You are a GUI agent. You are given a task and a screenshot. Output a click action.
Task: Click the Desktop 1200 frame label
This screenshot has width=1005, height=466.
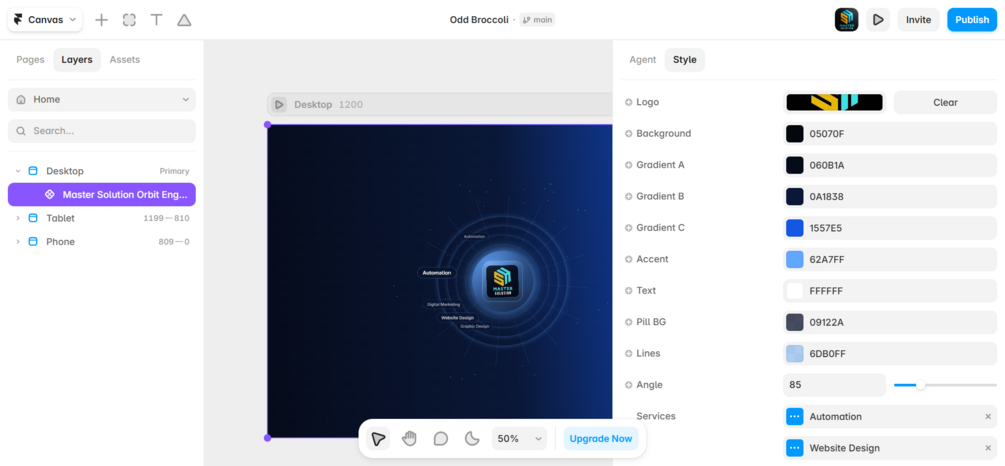coord(328,104)
